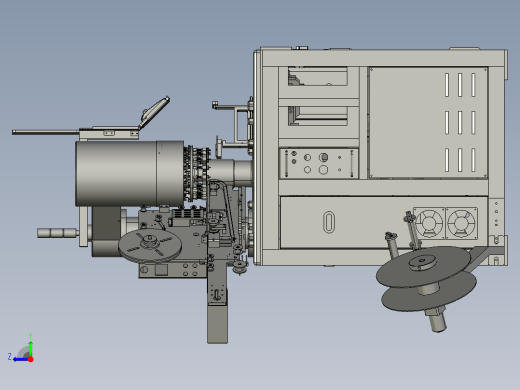Click the red X axis dot of the triad
This screenshot has width=520, height=390.
click(x=31, y=359)
